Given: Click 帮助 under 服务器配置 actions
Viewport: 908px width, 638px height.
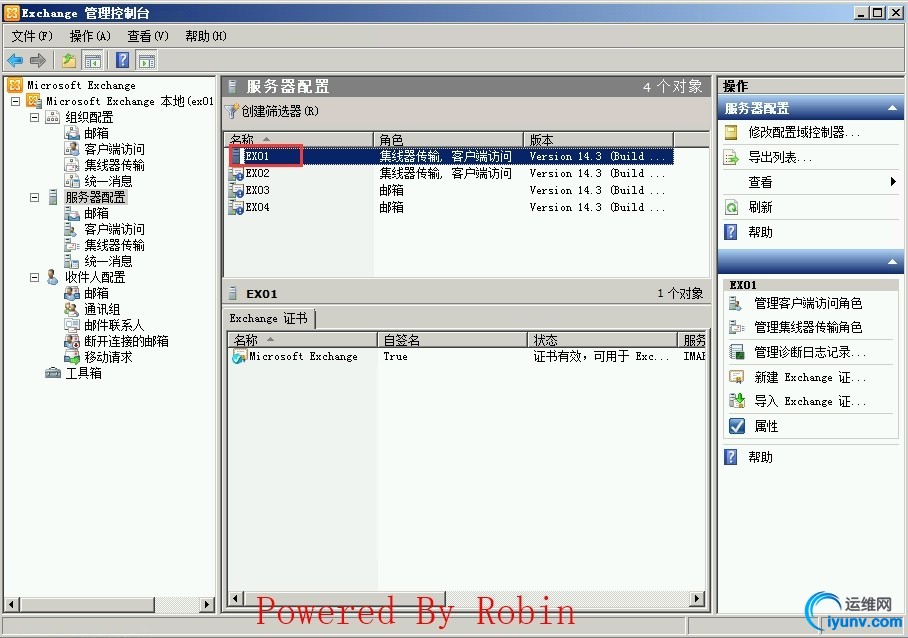Looking at the screenshot, I should [x=760, y=232].
